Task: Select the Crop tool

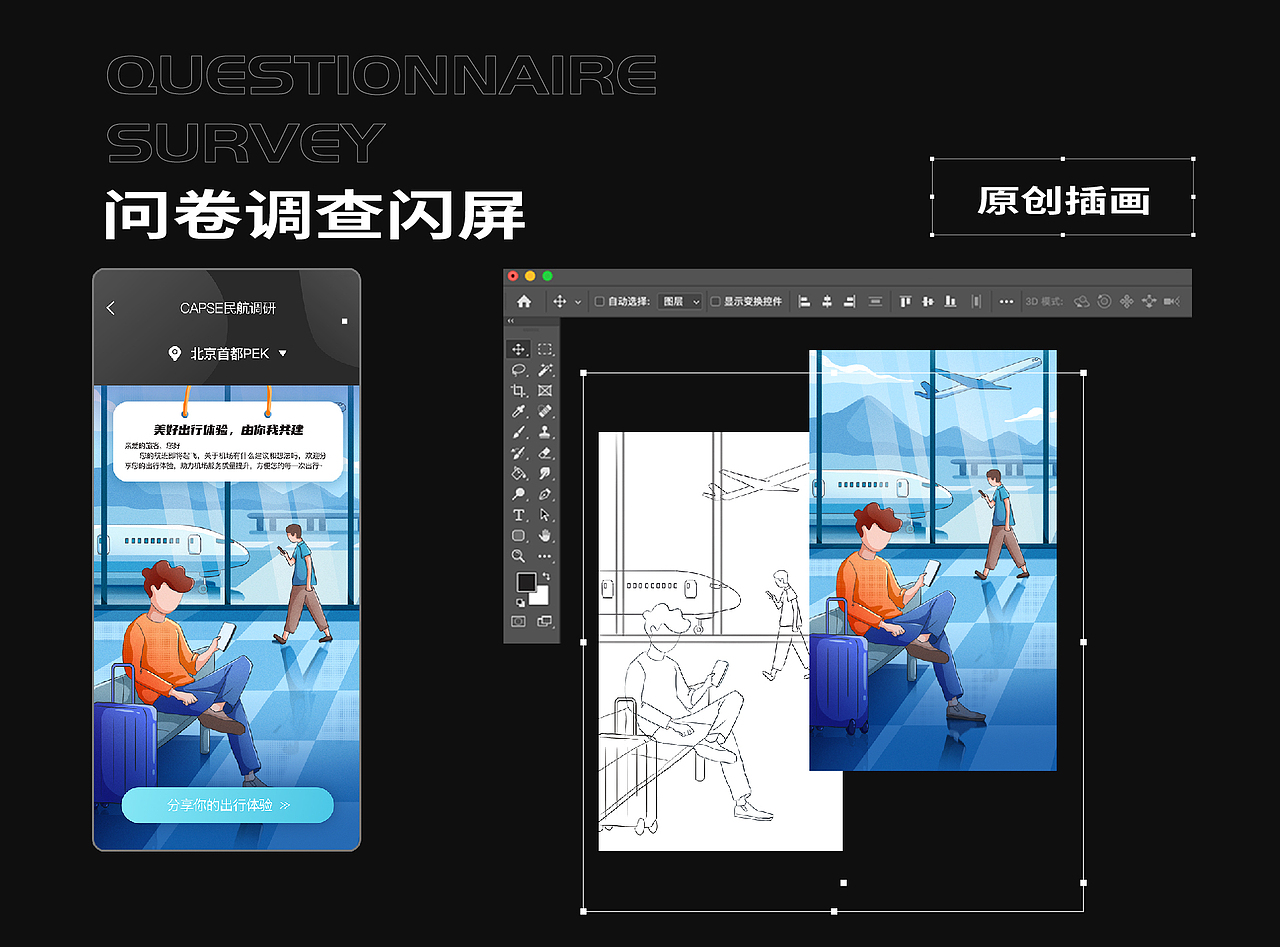Action: 519,390
